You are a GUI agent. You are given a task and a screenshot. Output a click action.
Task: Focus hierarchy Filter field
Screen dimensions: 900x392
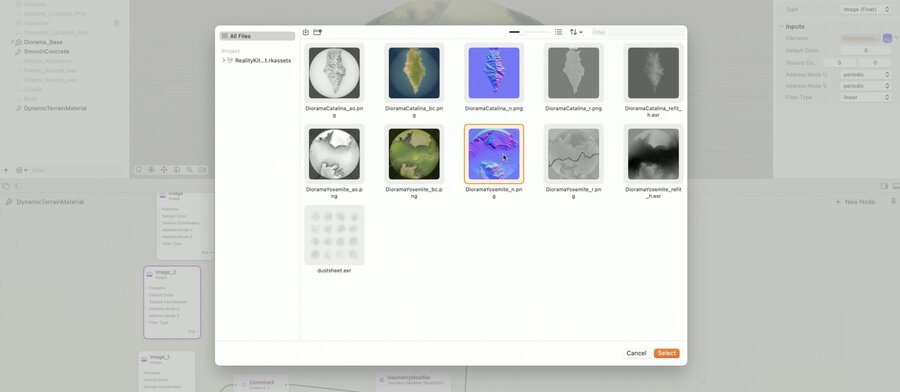[x=77, y=170]
